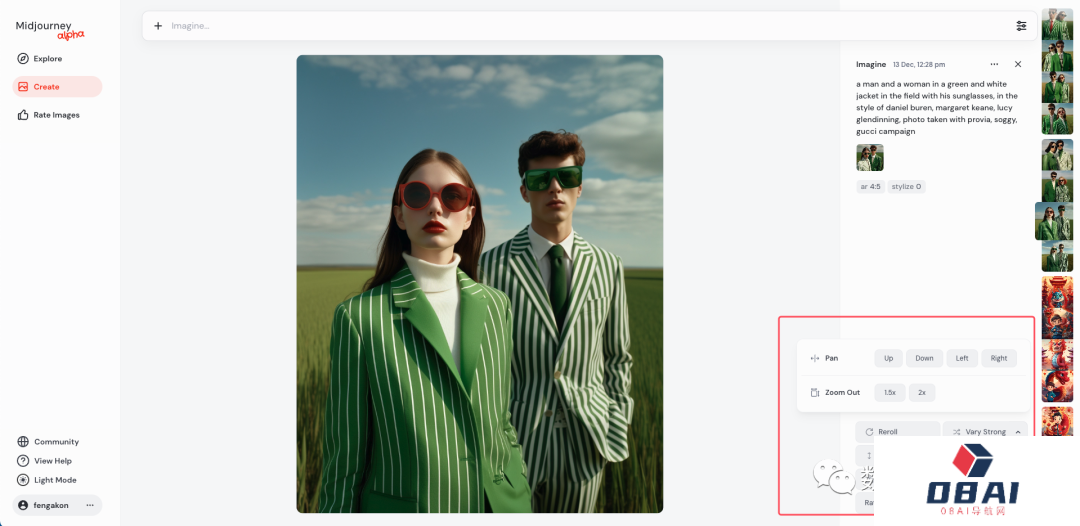Click the Pan Up button
The width and height of the screenshot is (1080, 526).
[889, 358]
